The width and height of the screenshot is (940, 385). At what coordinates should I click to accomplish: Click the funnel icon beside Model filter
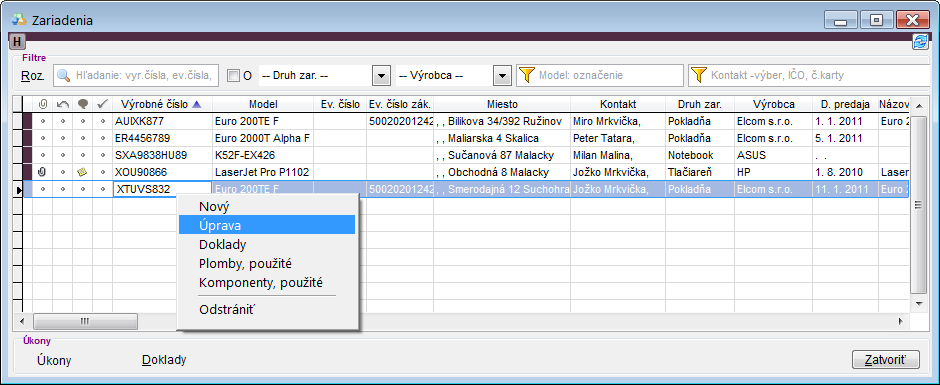click(526, 76)
